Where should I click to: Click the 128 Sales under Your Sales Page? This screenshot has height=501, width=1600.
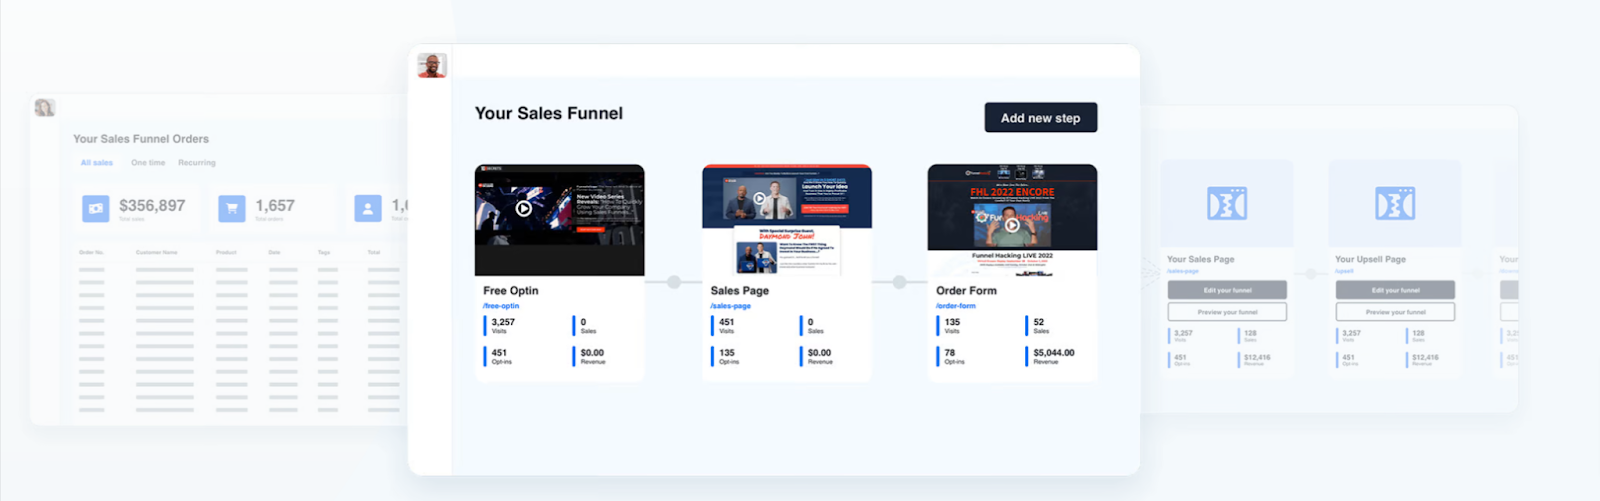pyautogui.click(x=1250, y=333)
